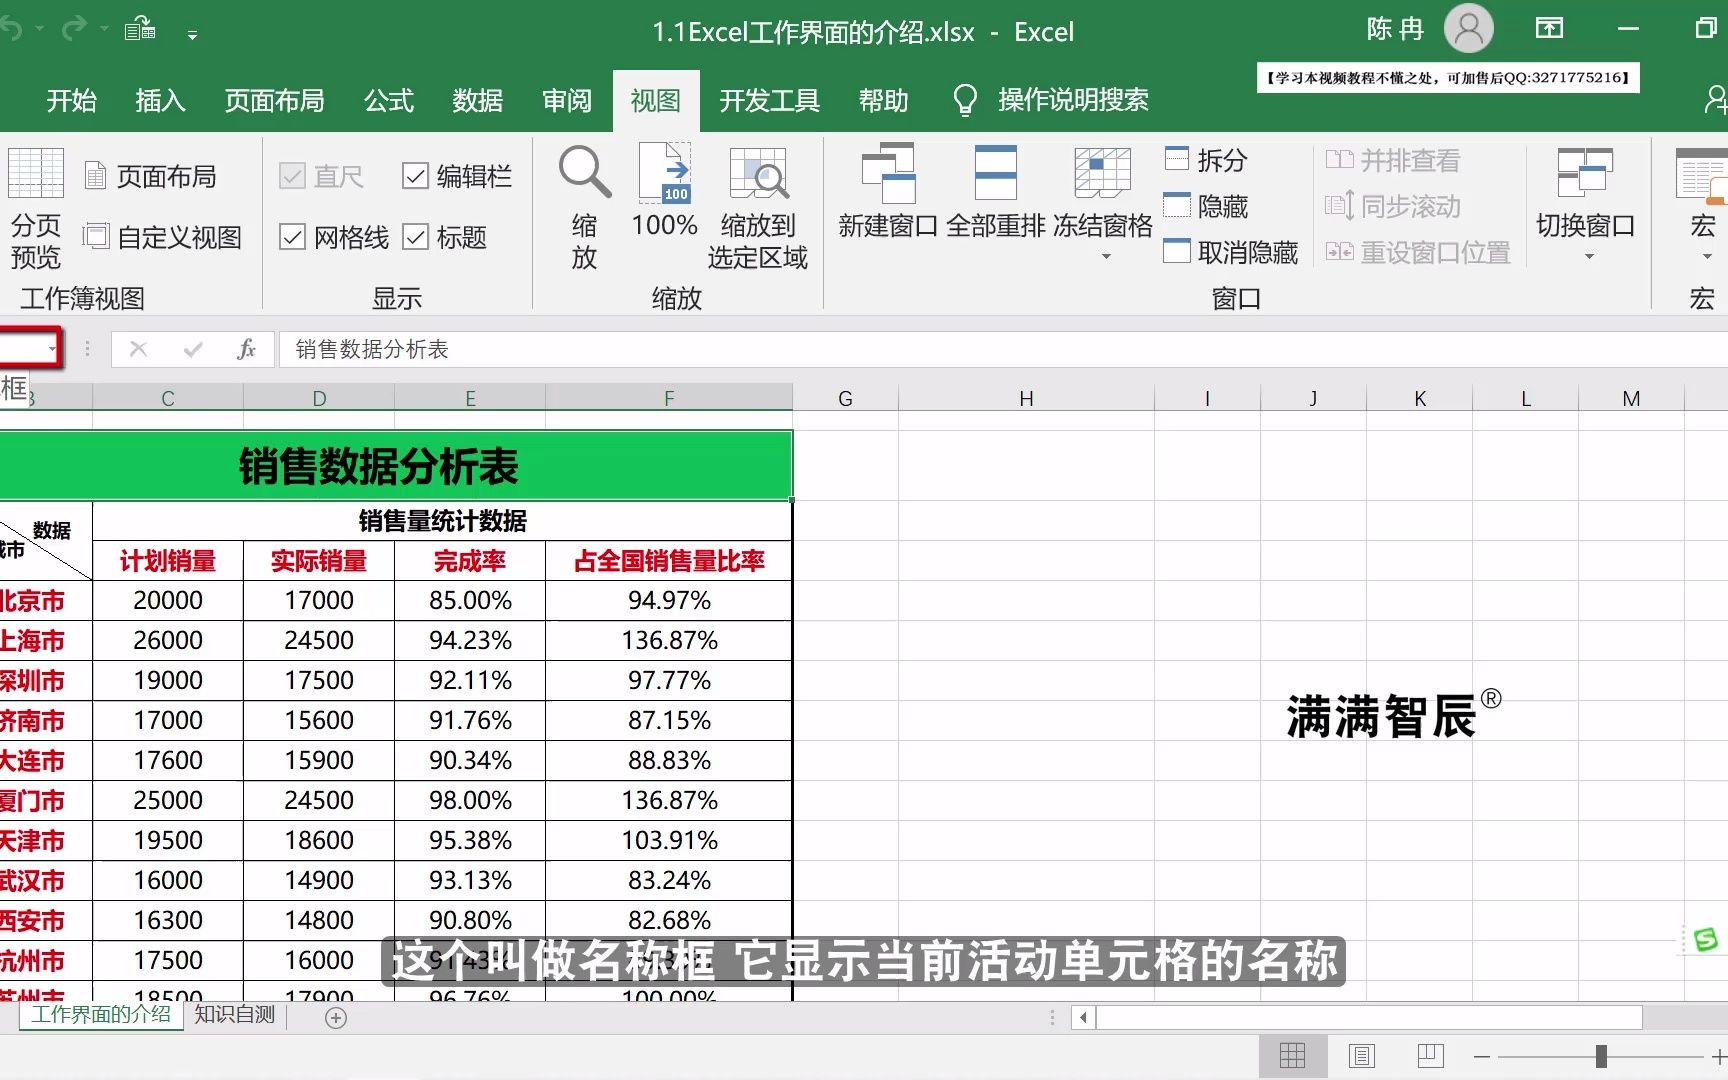This screenshot has height=1080, width=1728.
Task: Cancel formula entry with X icon
Action: (138, 349)
